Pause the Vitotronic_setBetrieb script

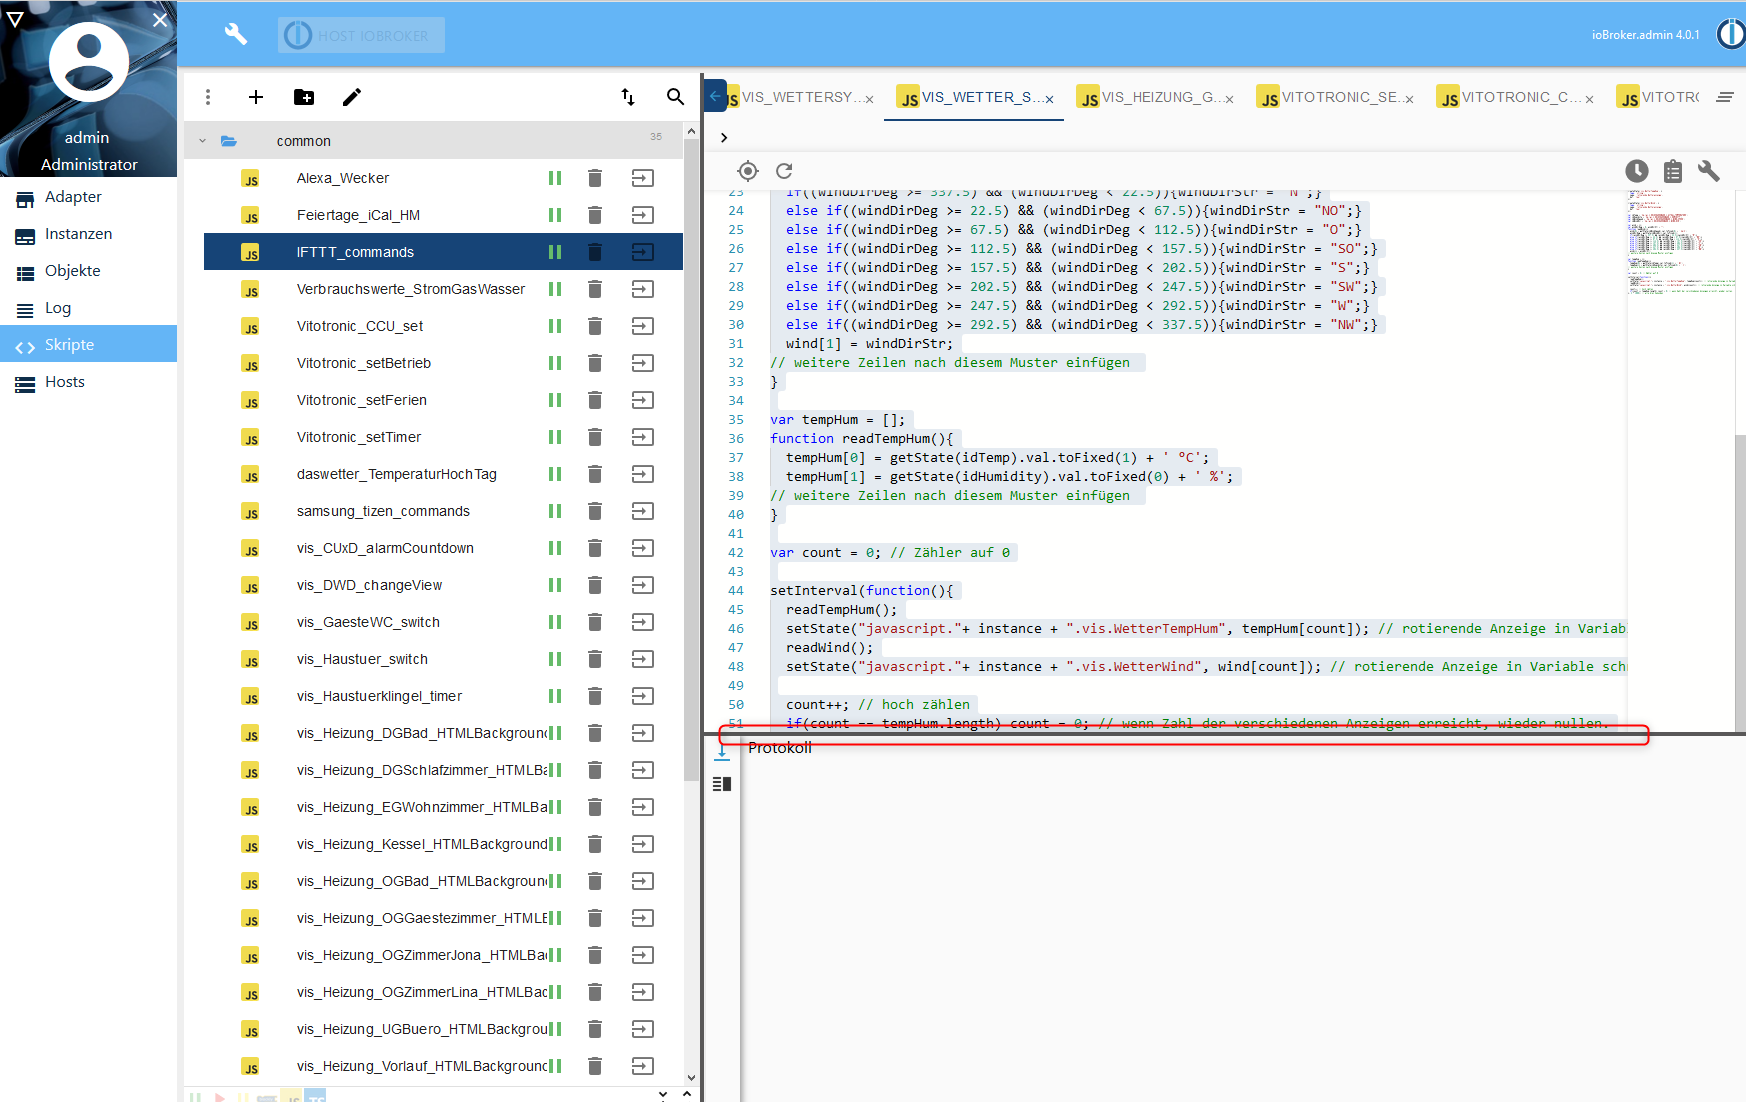555,363
